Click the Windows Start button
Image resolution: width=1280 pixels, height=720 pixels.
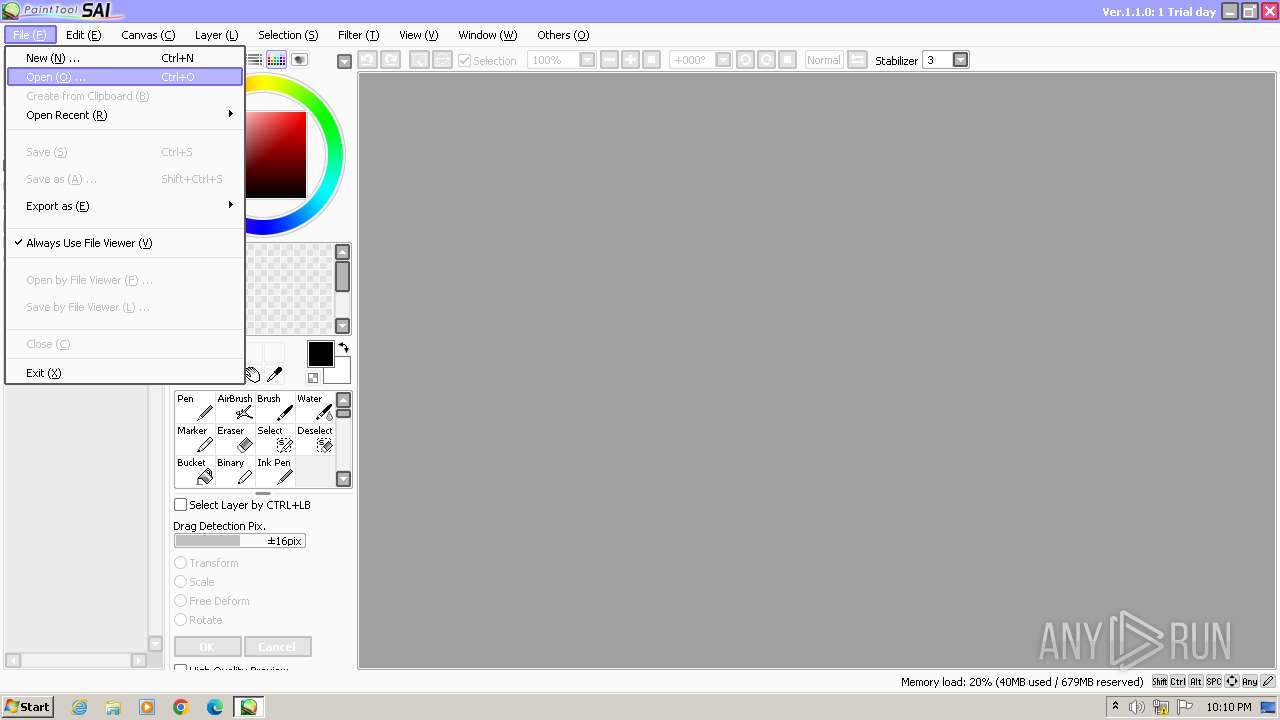[x=28, y=707]
